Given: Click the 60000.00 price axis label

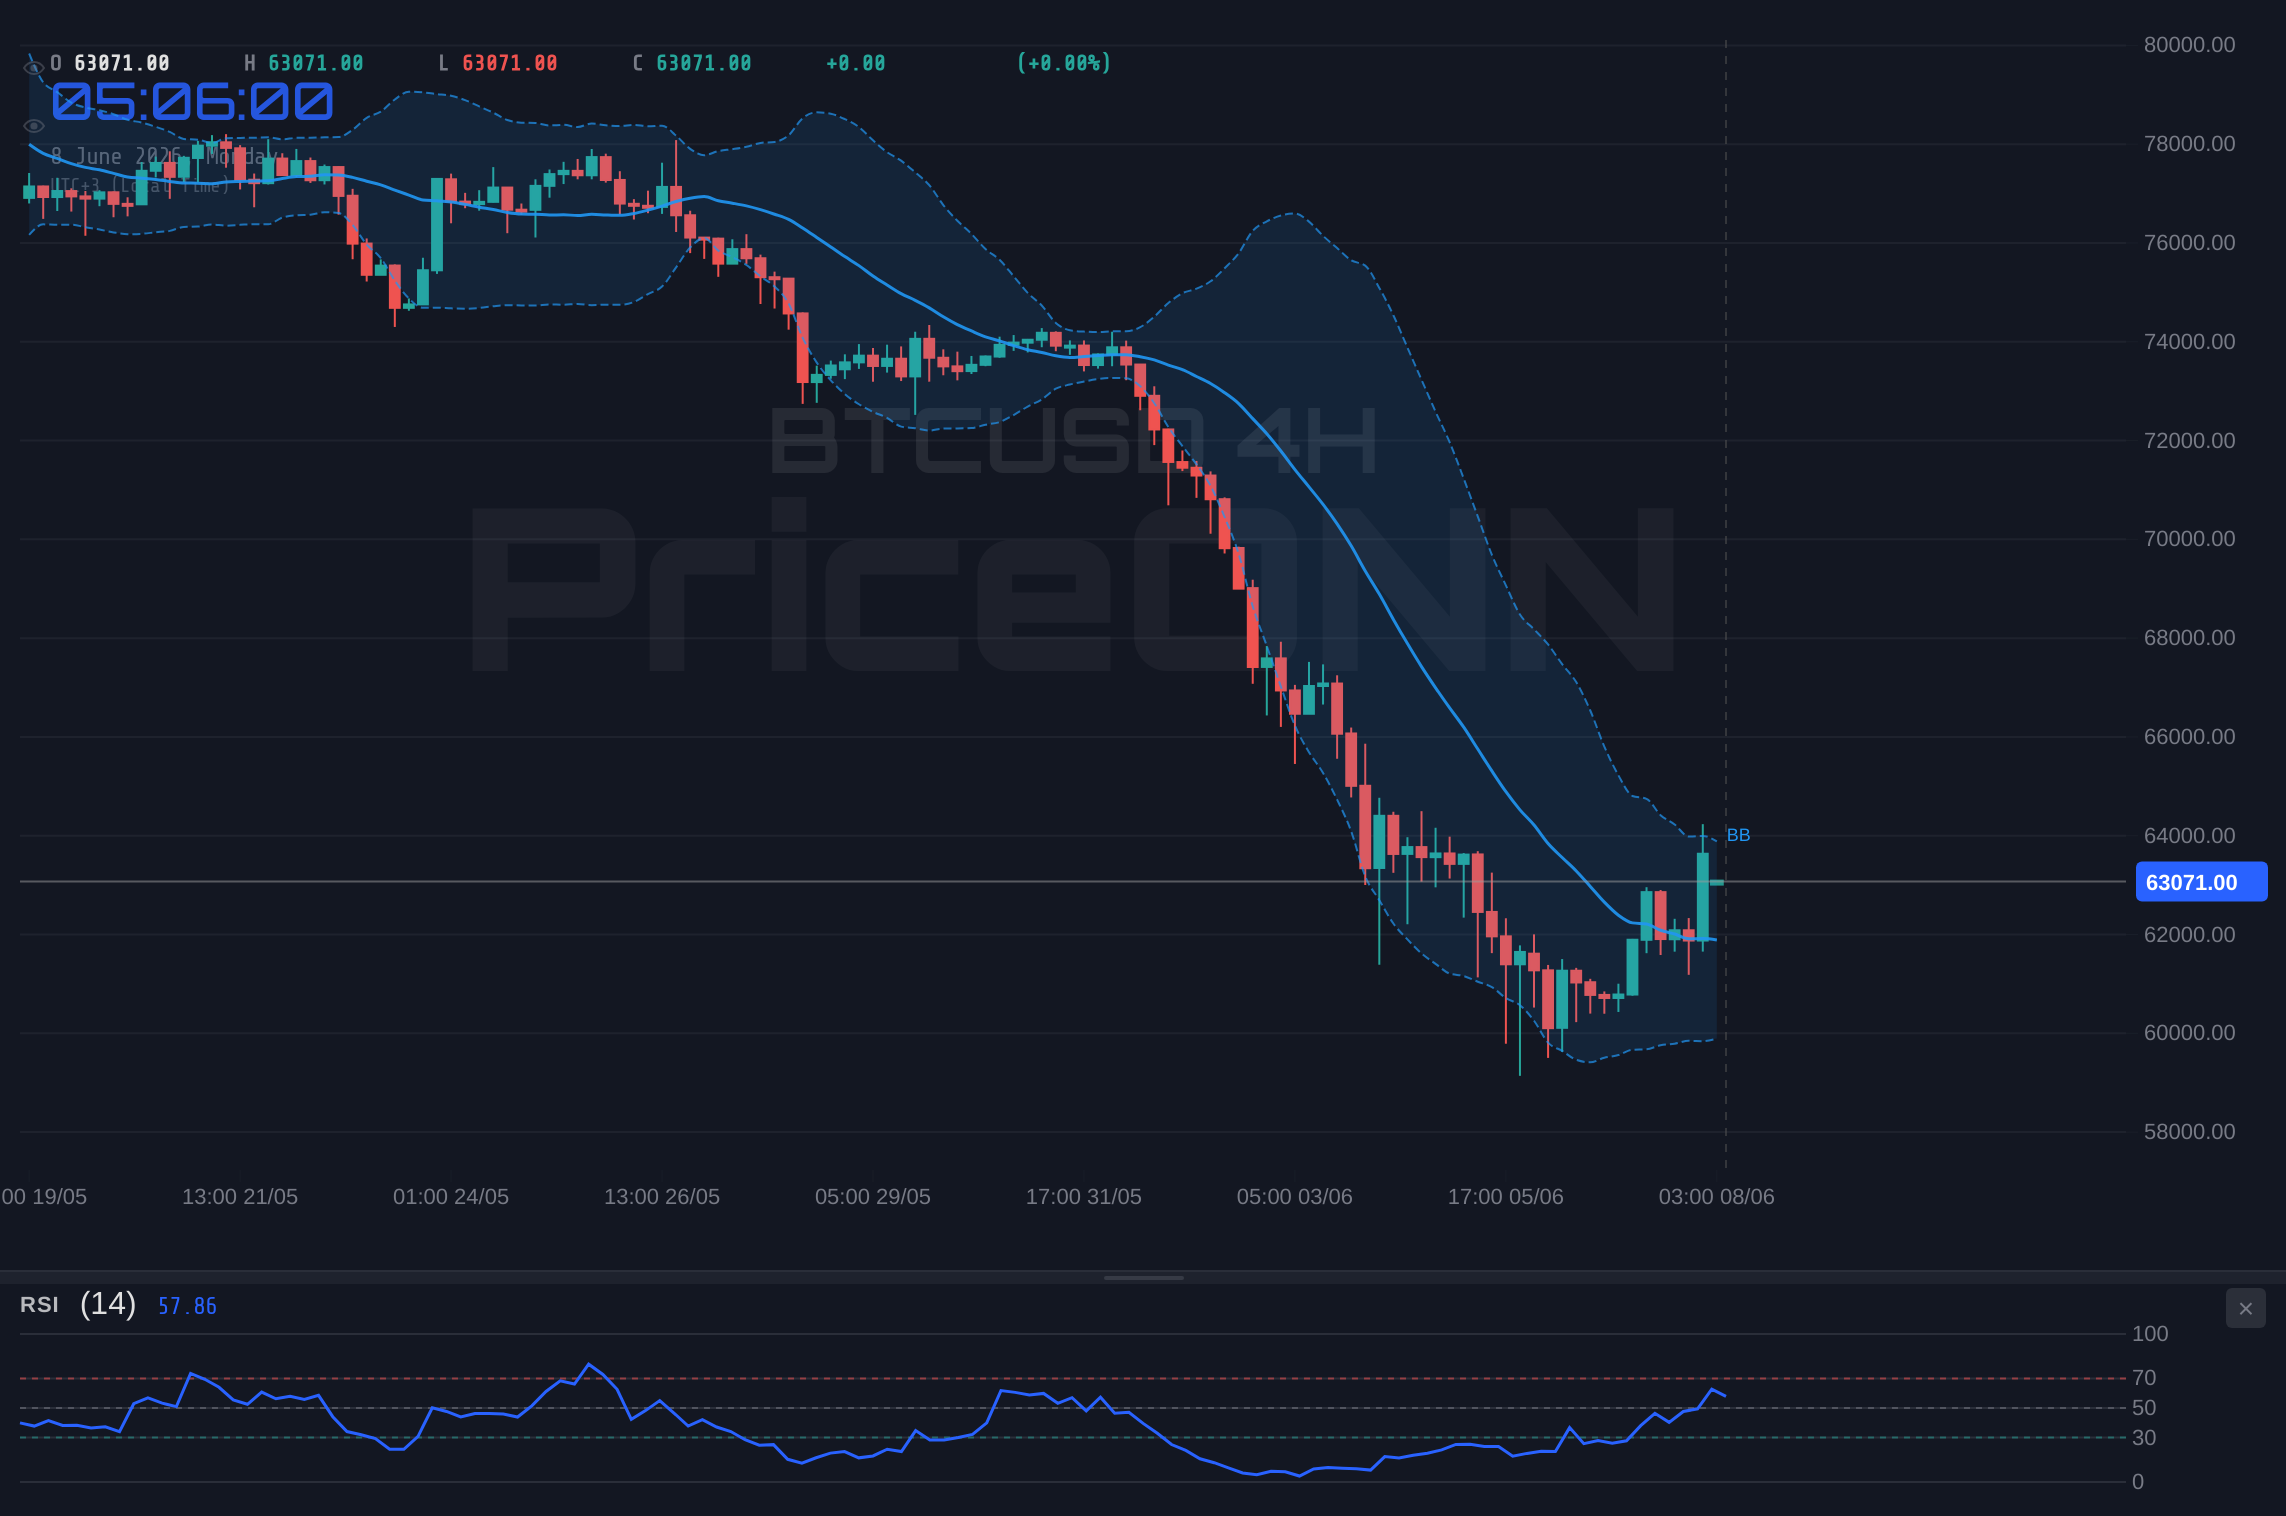Looking at the screenshot, I should coord(2189,1033).
